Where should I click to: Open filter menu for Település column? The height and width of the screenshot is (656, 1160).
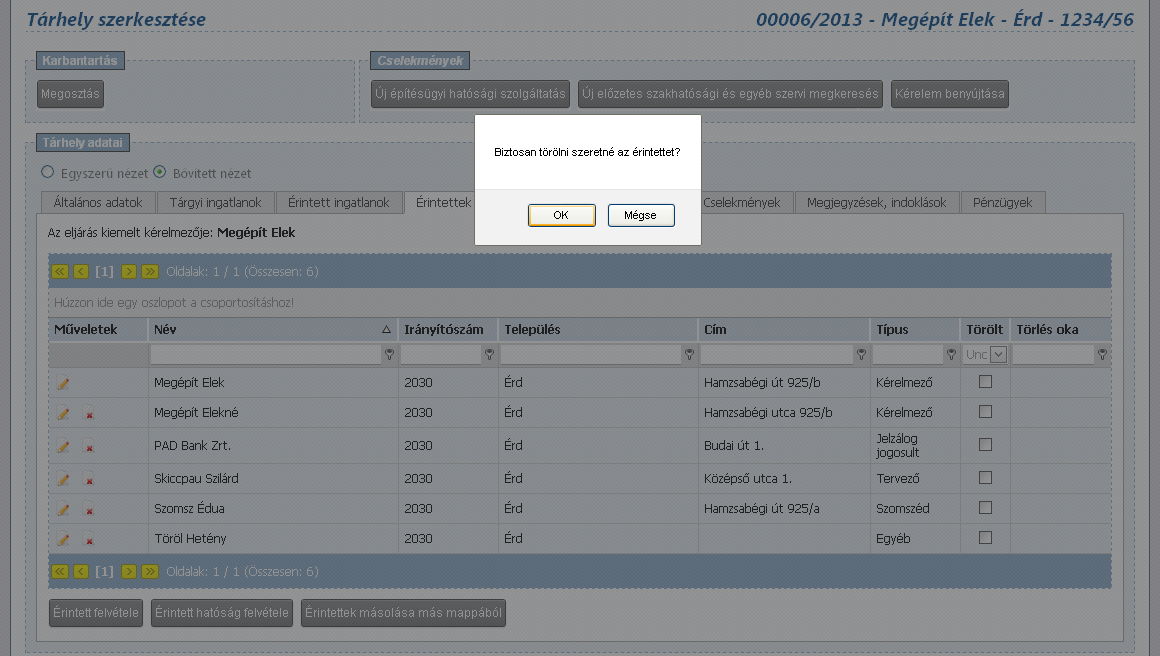tap(689, 355)
